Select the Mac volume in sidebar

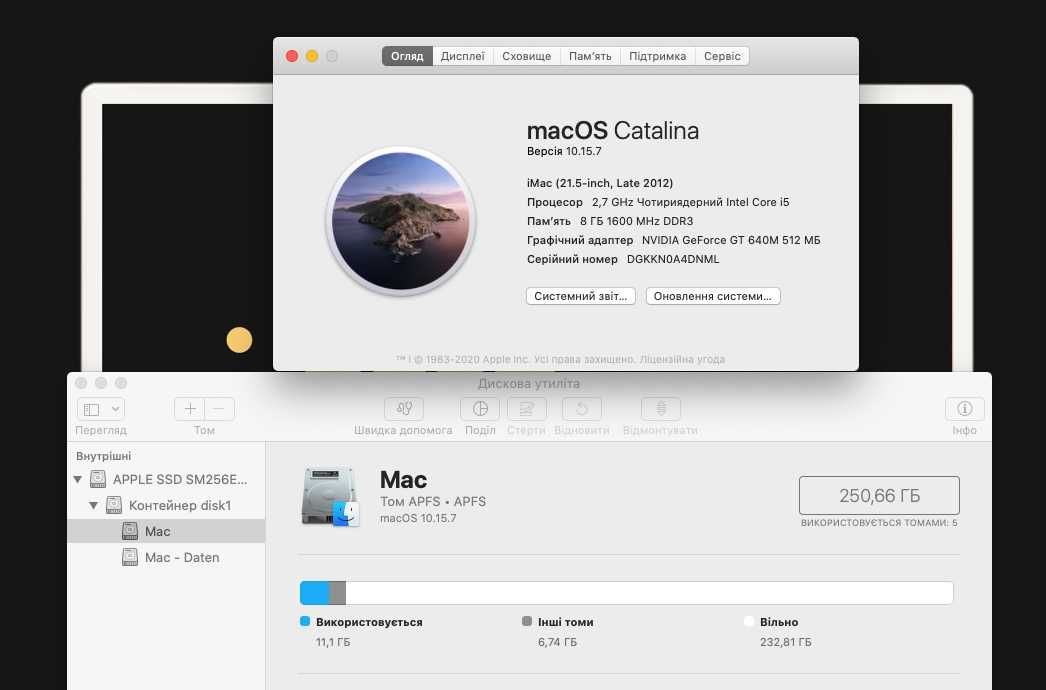tap(166, 531)
